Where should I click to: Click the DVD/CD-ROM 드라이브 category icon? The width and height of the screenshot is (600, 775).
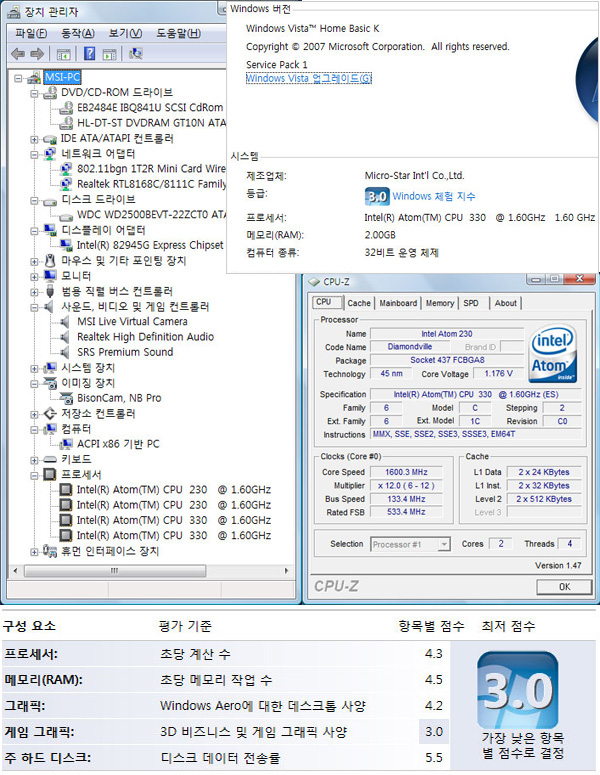[x=50, y=92]
